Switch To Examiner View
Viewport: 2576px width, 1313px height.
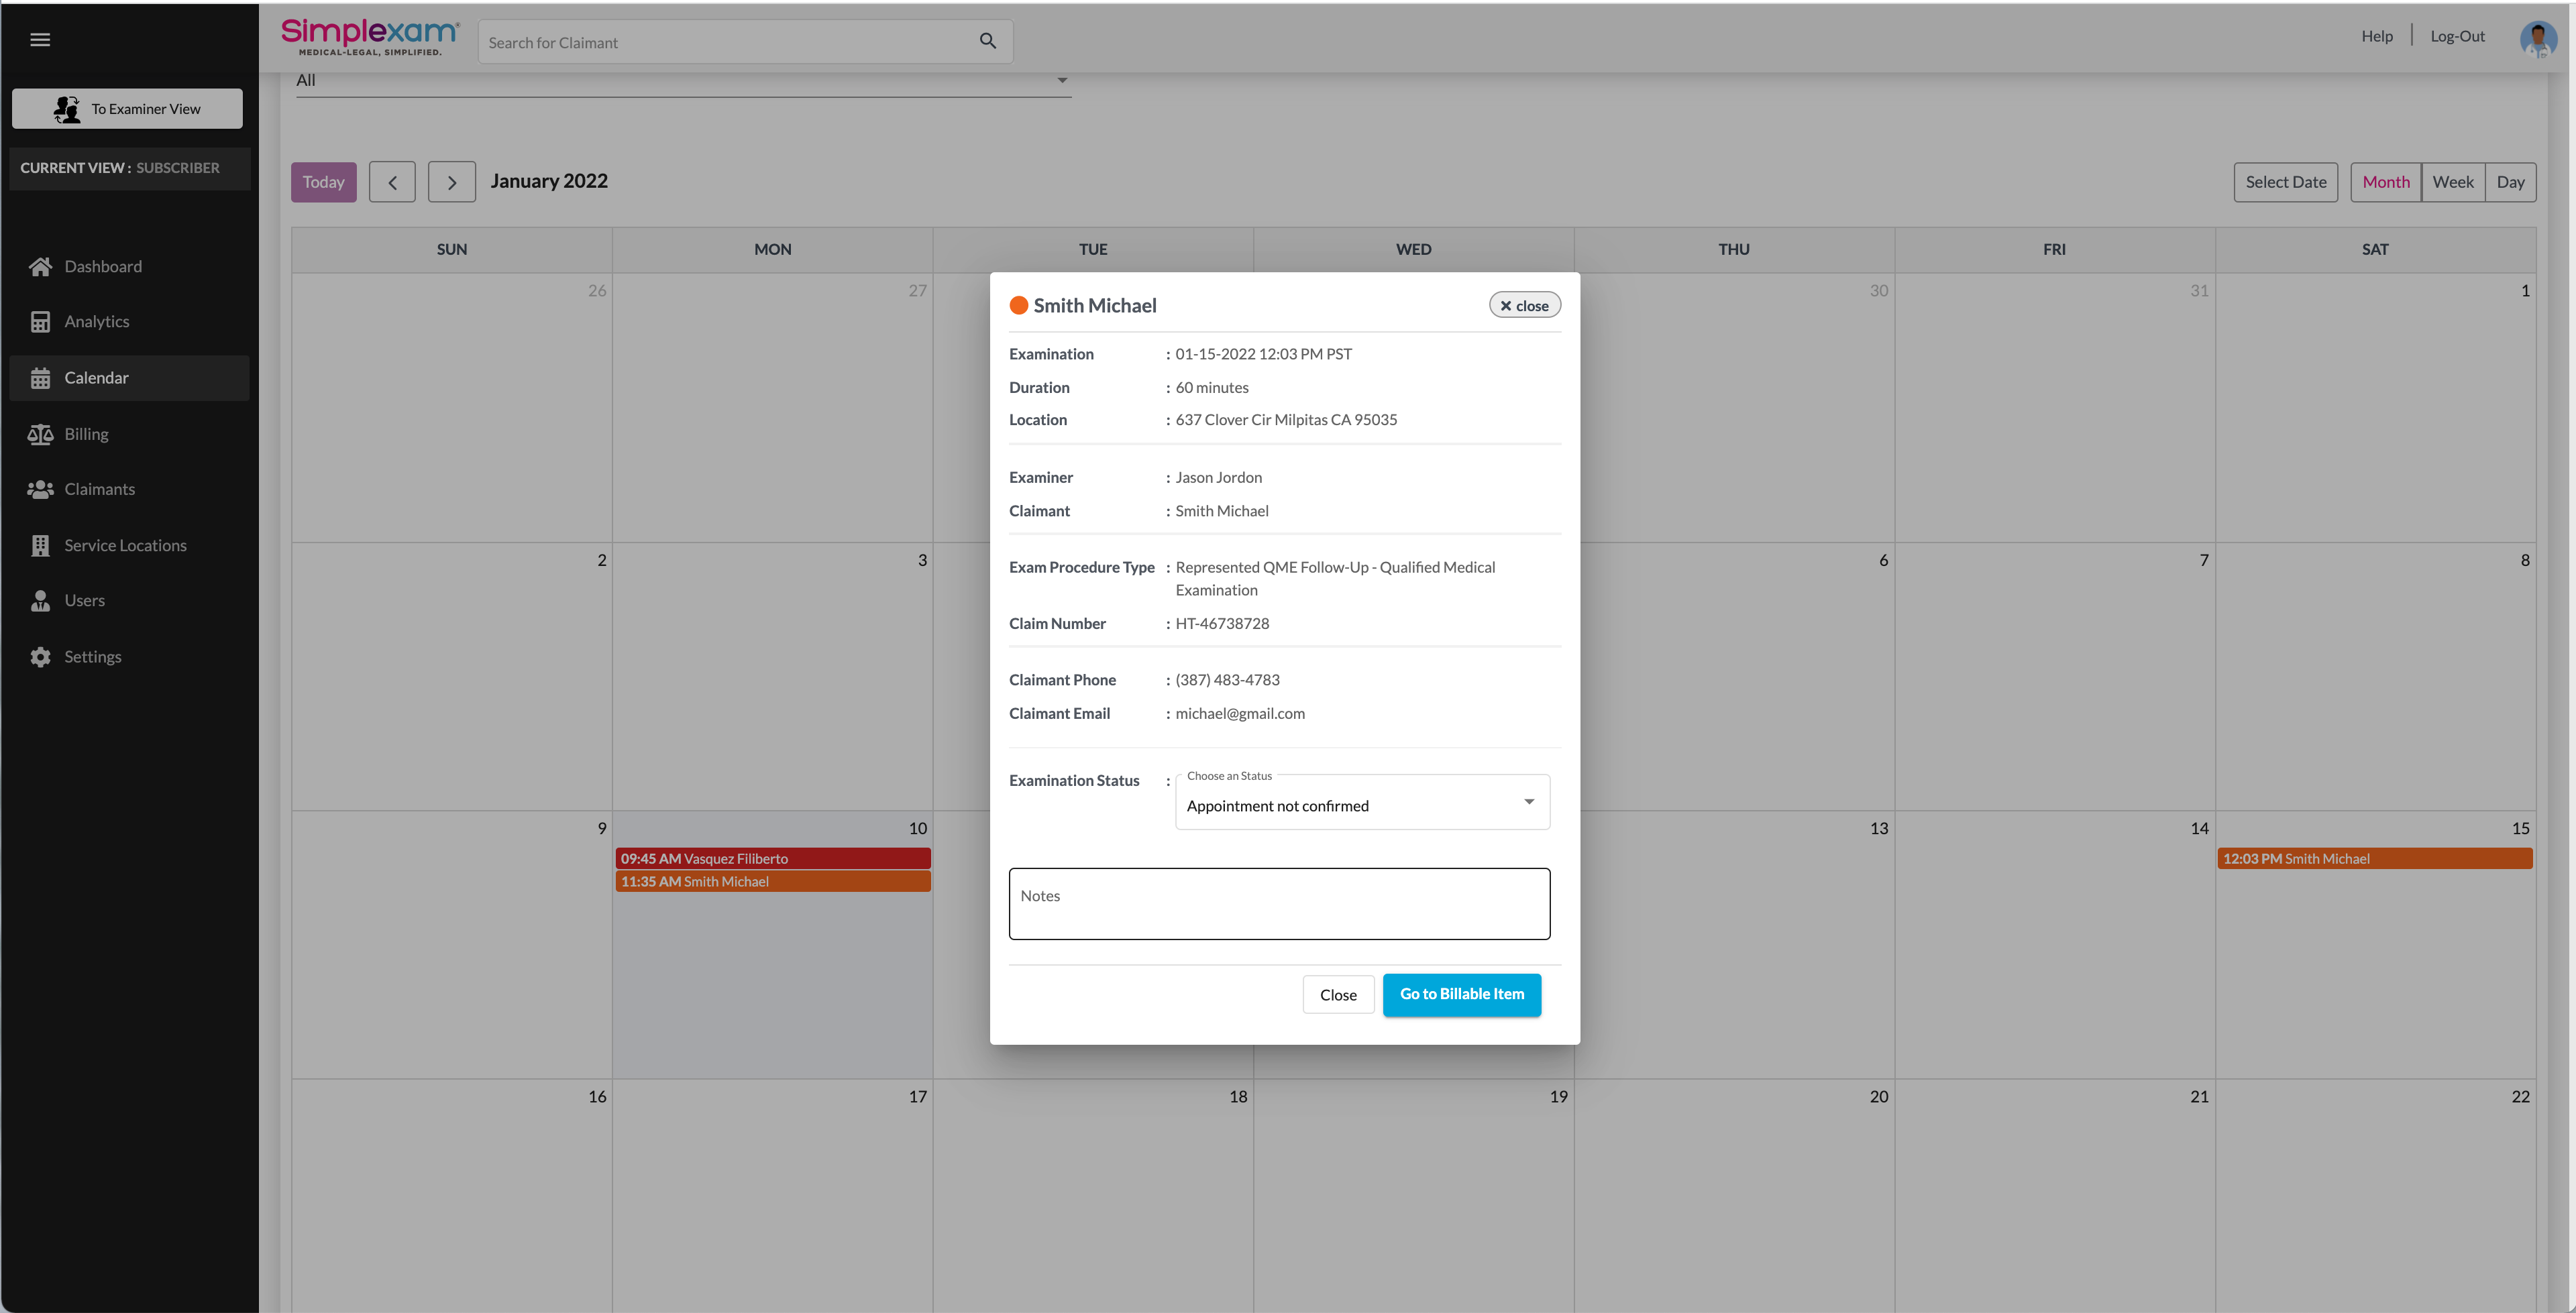point(127,109)
